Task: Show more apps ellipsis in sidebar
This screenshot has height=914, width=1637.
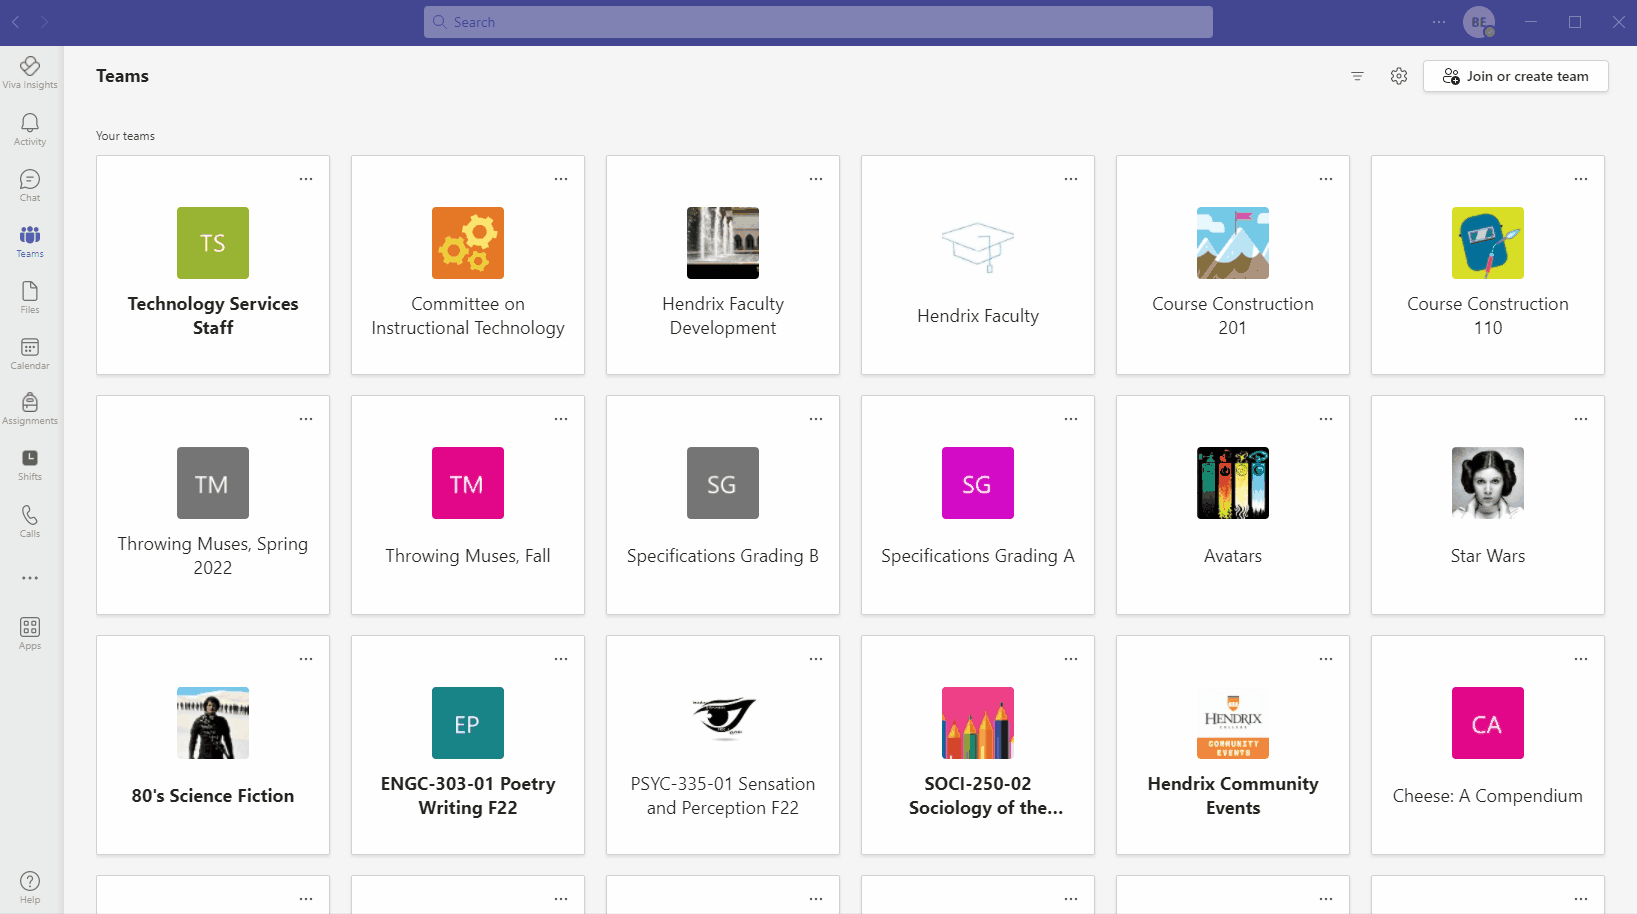Action: [30, 578]
